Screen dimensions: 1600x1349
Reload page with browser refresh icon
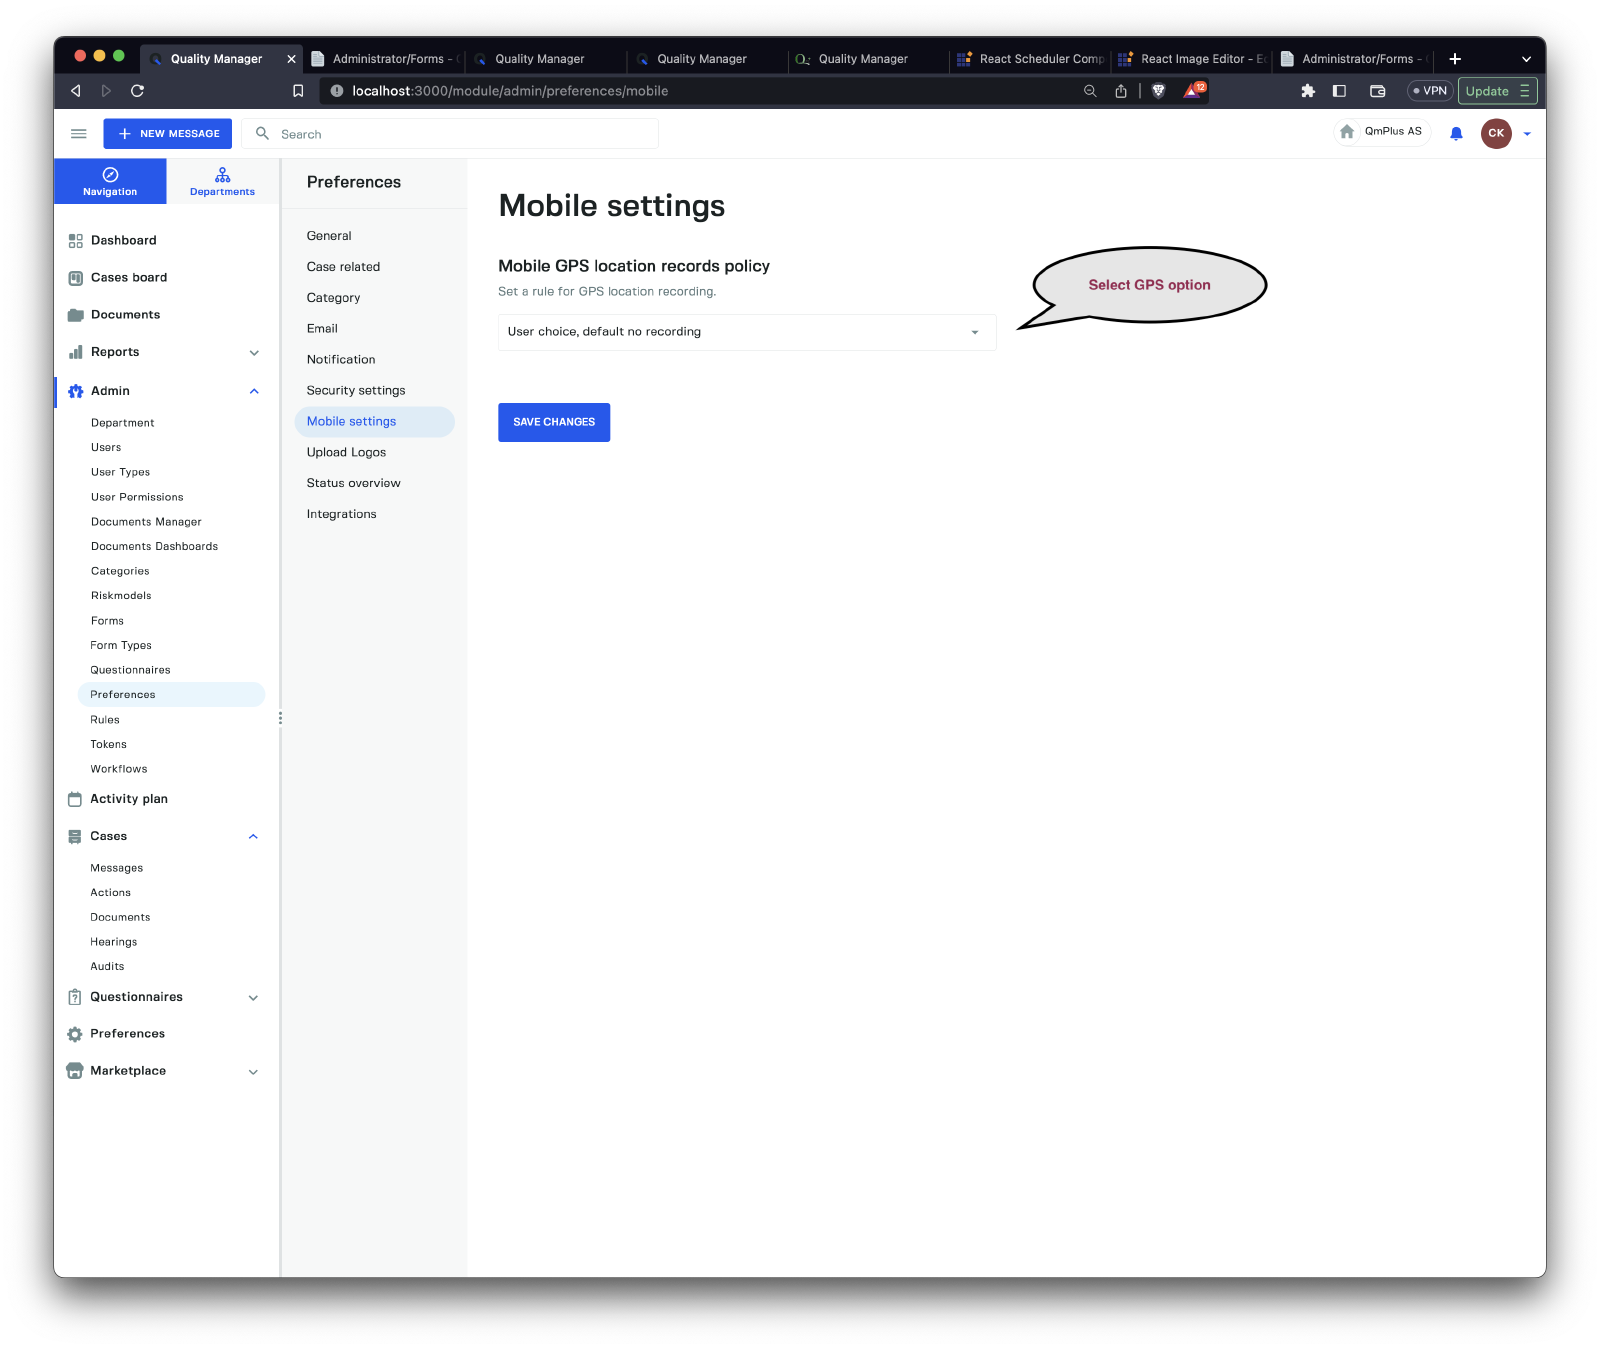coord(138,91)
